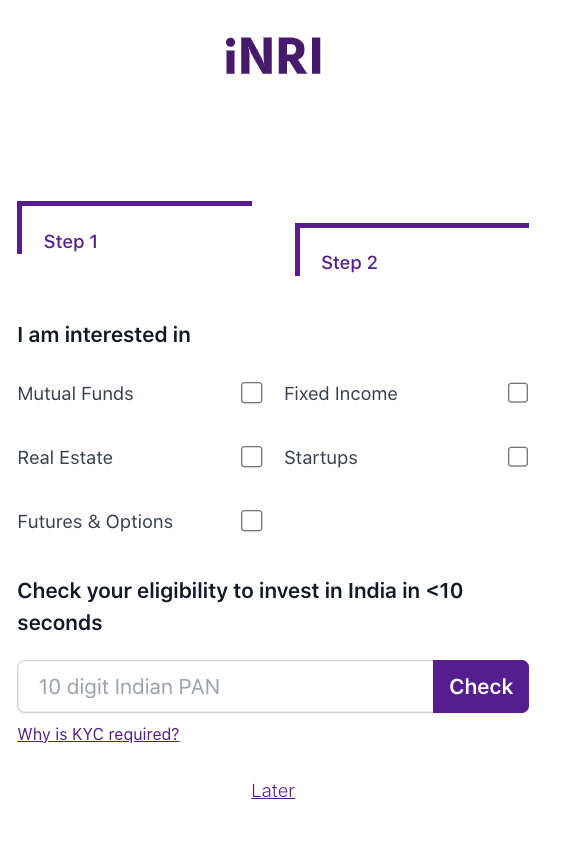Click the Futures & Options label

(x=95, y=521)
